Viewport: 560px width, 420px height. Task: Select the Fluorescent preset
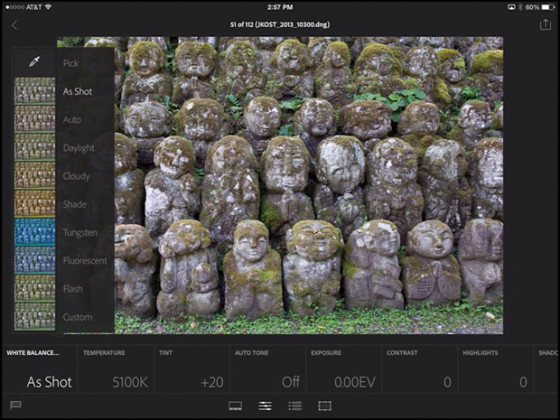(x=85, y=261)
